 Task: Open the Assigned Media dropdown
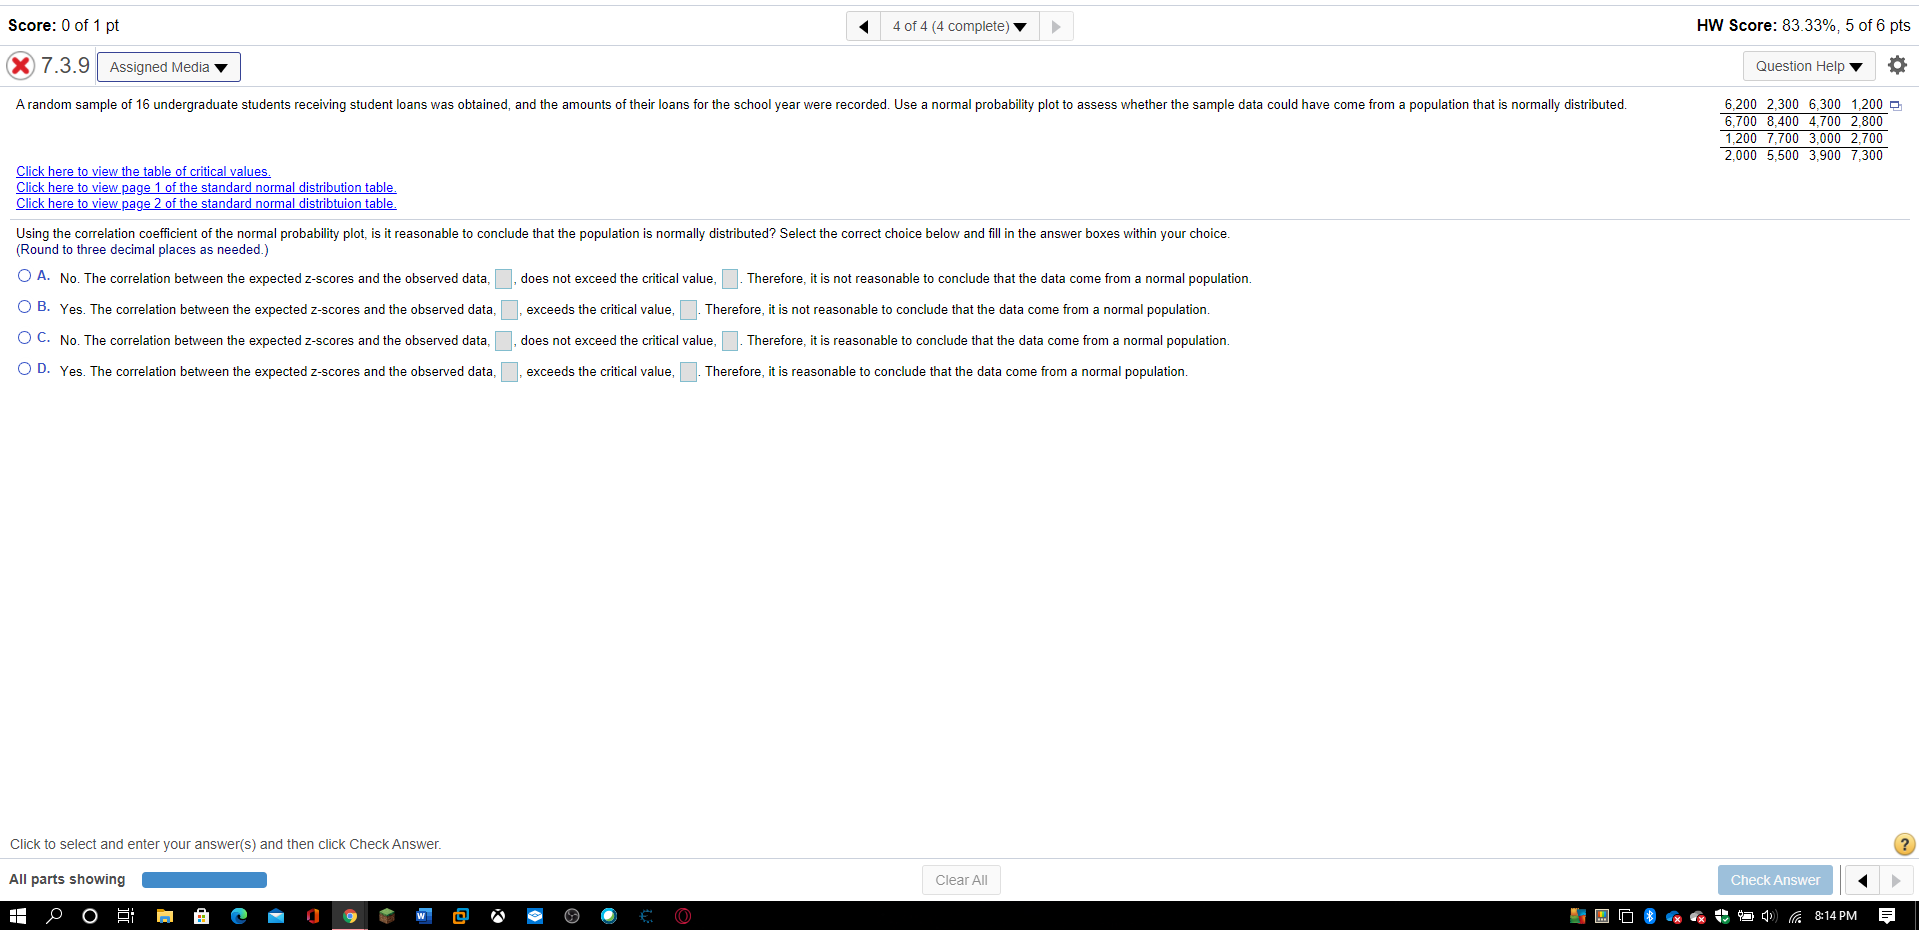(167, 66)
